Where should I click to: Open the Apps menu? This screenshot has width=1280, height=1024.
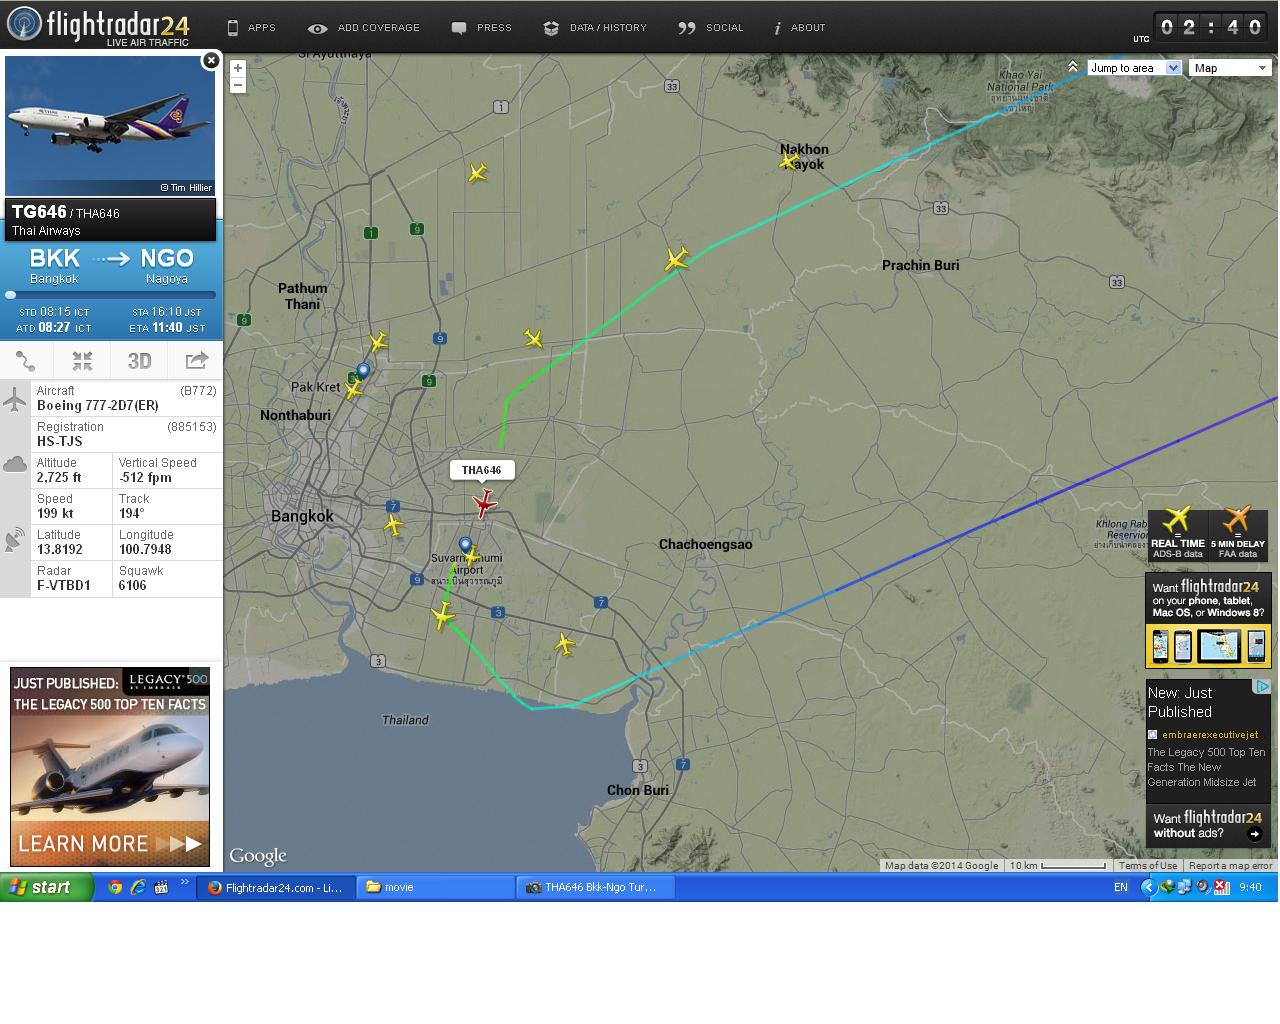pos(251,28)
